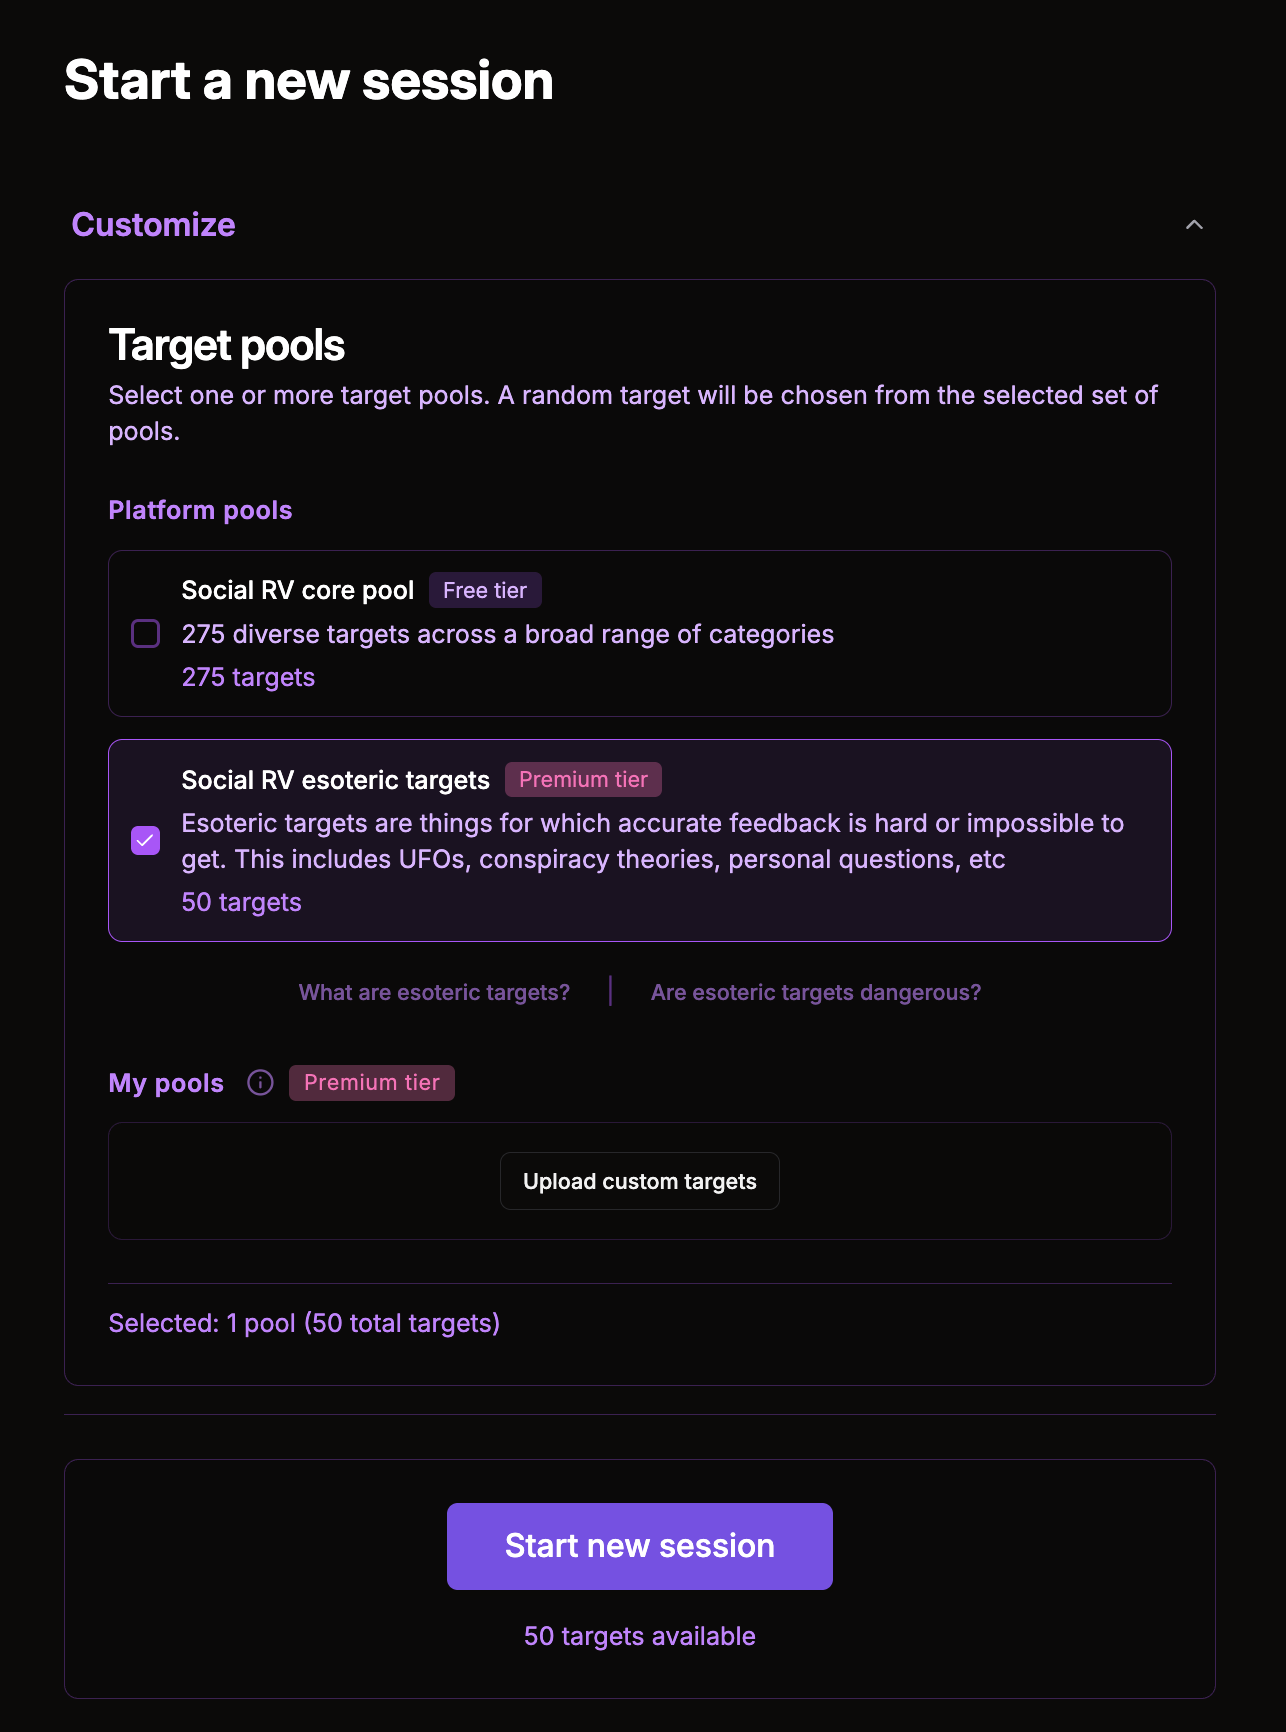Viewport: 1286px width, 1732px height.
Task: Check the Social RV core pool checkbox
Action: coord(146,634)
